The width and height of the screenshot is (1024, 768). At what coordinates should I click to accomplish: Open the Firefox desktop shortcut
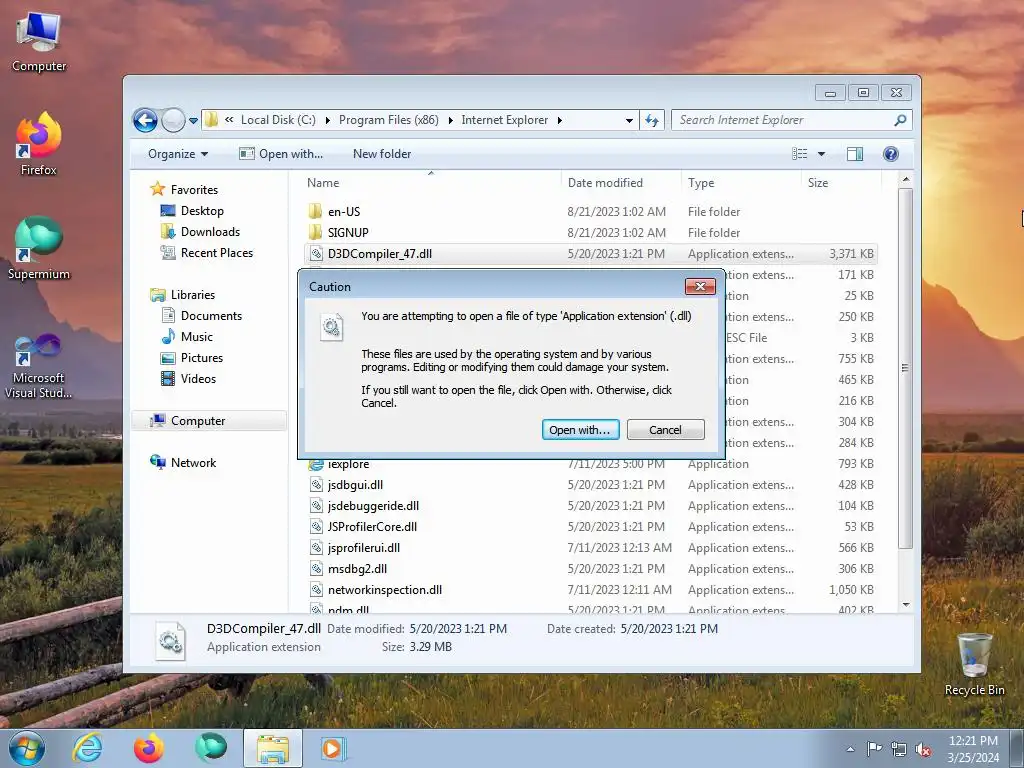(x=39, y=144)
